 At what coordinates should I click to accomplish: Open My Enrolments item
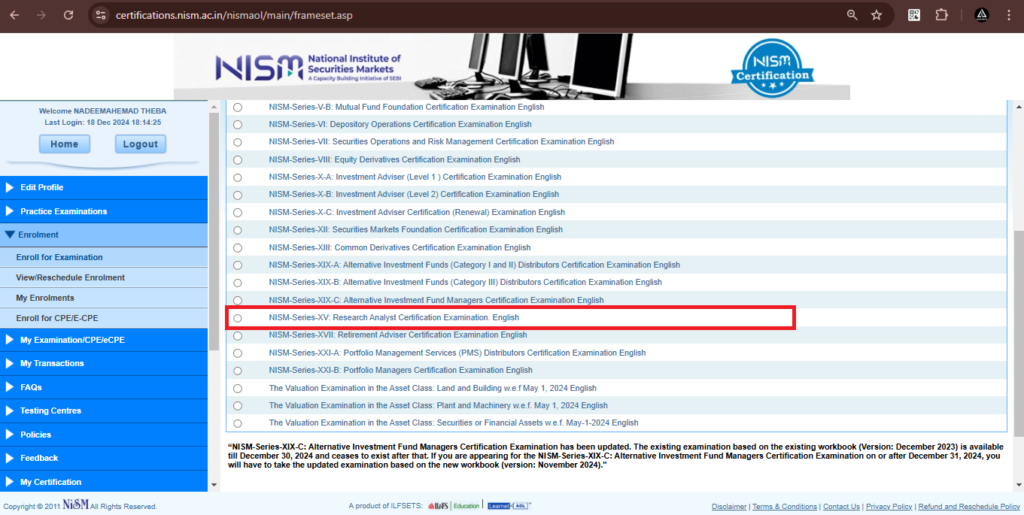pyautogui.click(x=104, y=298)
